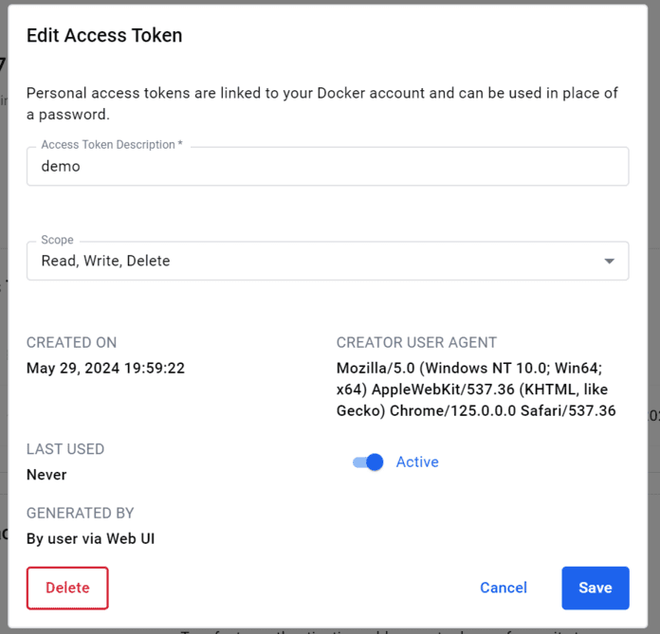
Task: Click the GENERATED BY label
Action: click(x=80, y=513)
